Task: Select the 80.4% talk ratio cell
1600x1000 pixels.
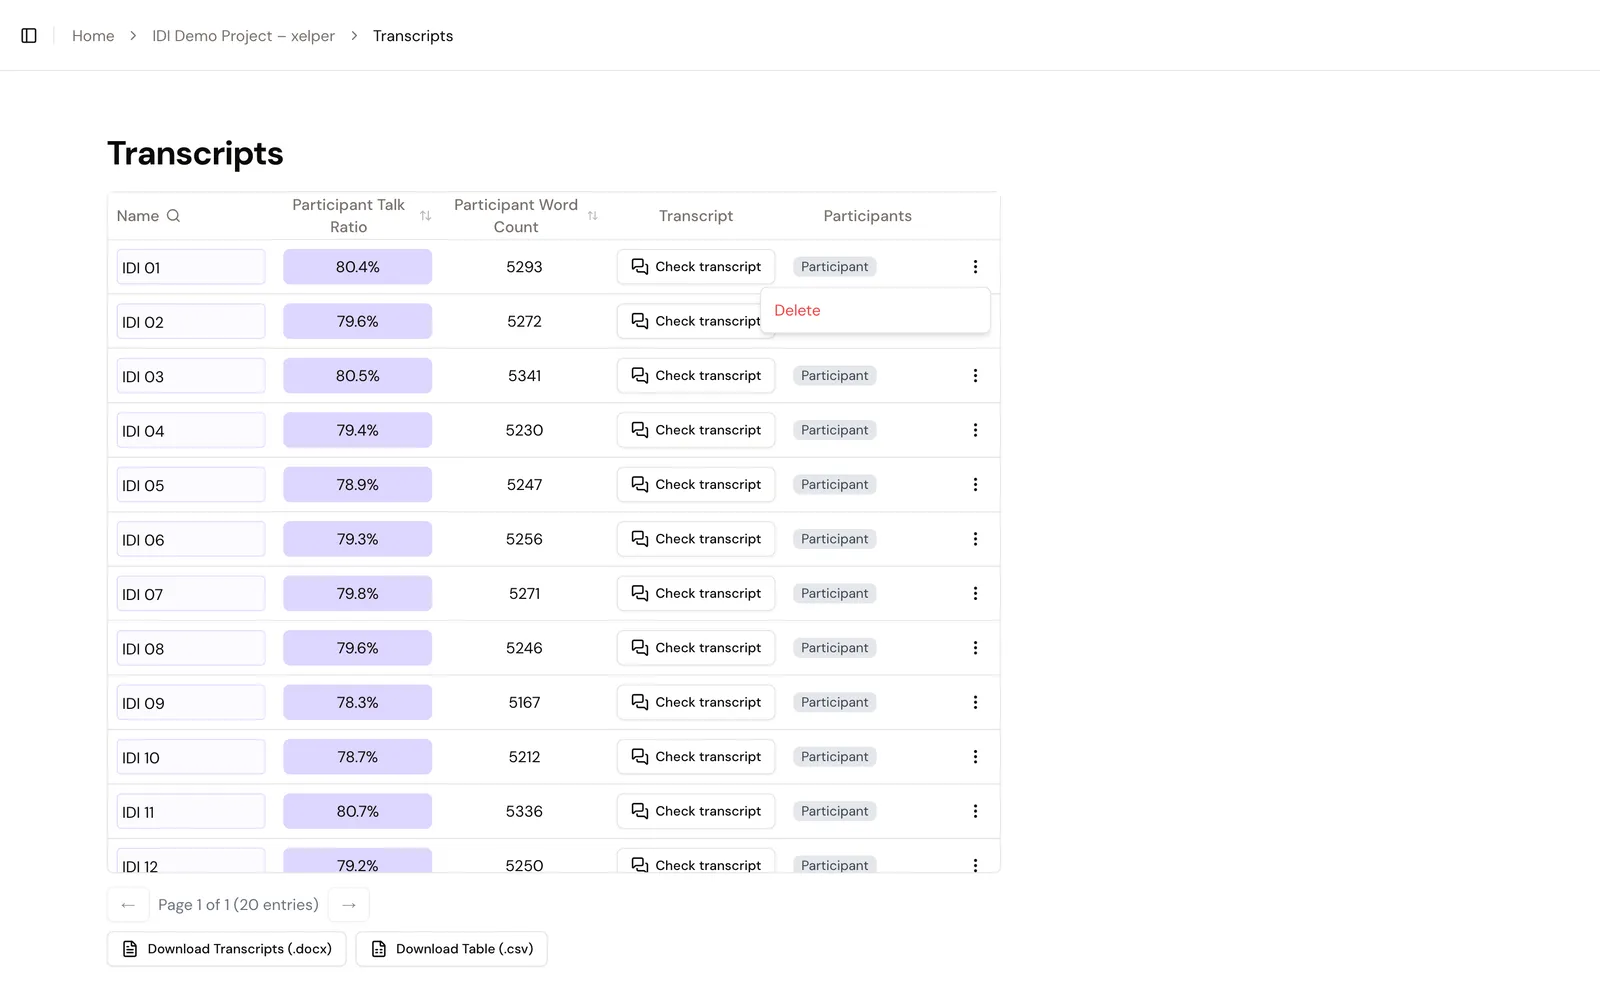Action: pos(358,267)
